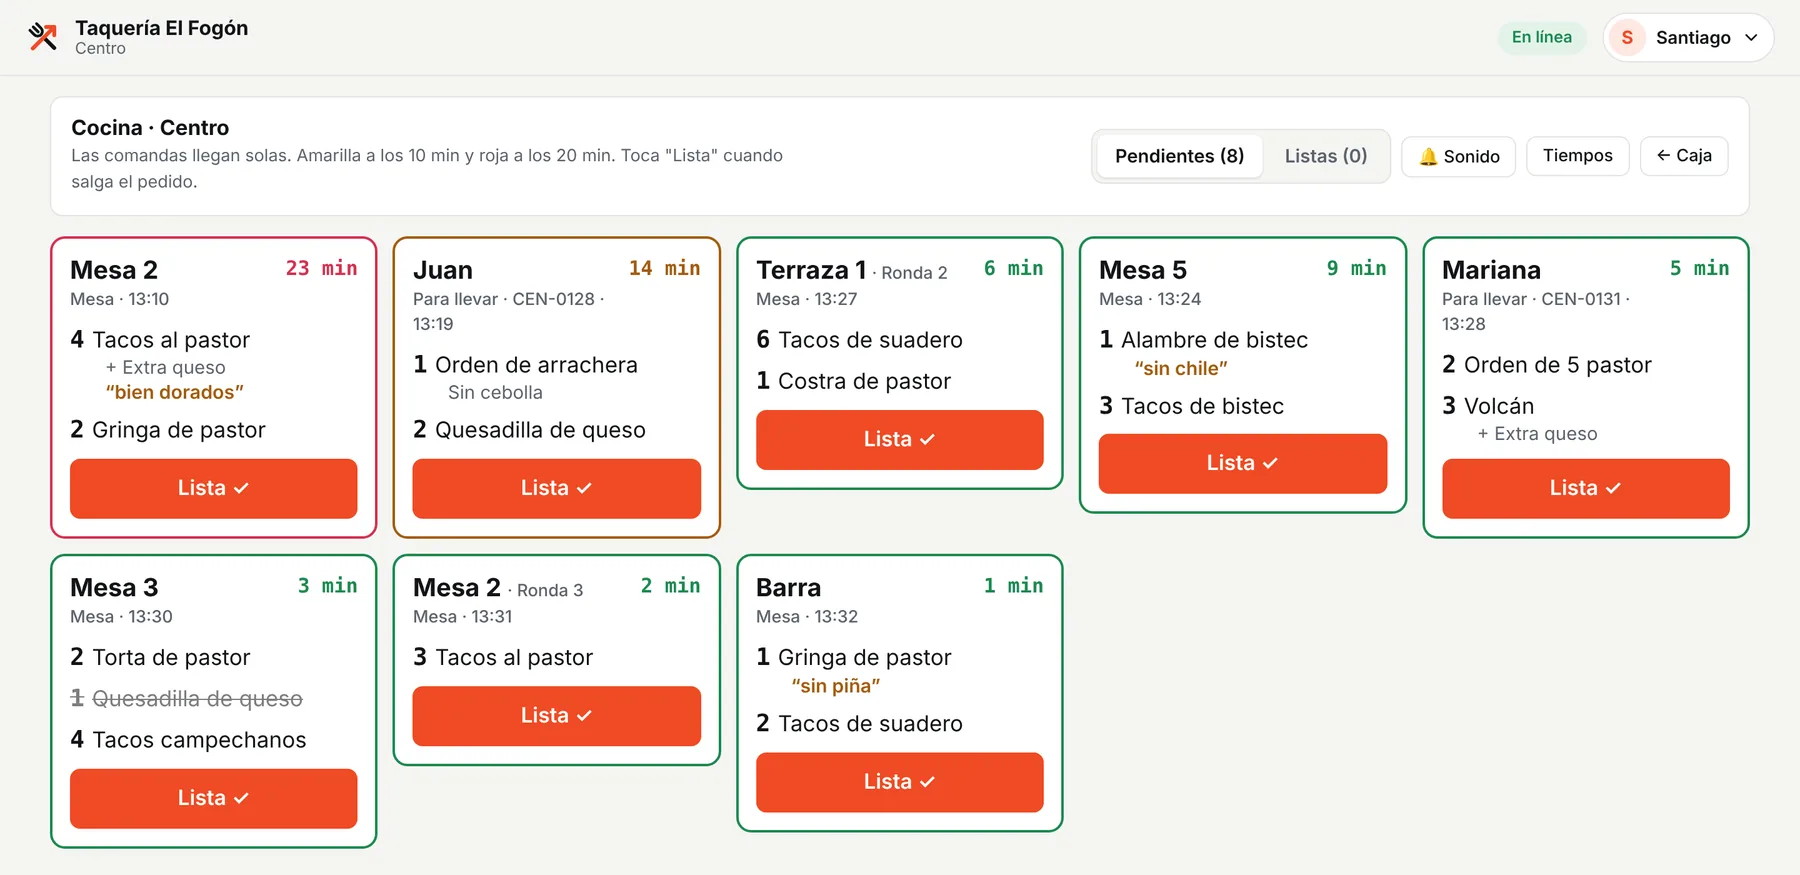Mark Mesa 2 (23 min) order as Lista
Image resolution: width=1800 pixels, height=875 pixels.
tap(213, 488)
